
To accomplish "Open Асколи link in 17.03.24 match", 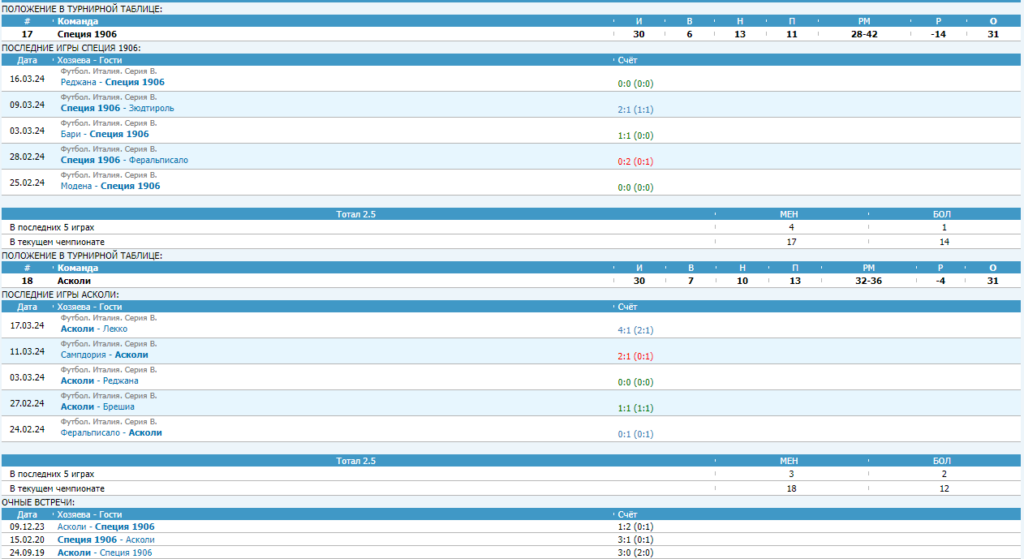I will [77, 329].
